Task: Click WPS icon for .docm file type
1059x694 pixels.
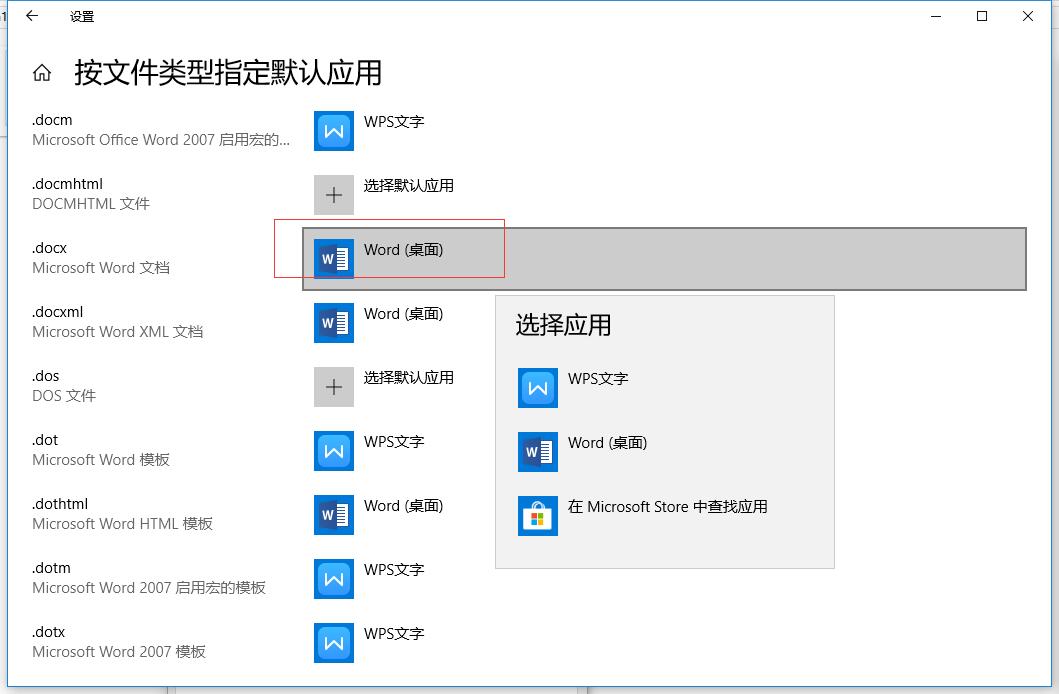Action: [x=334, y=131]
